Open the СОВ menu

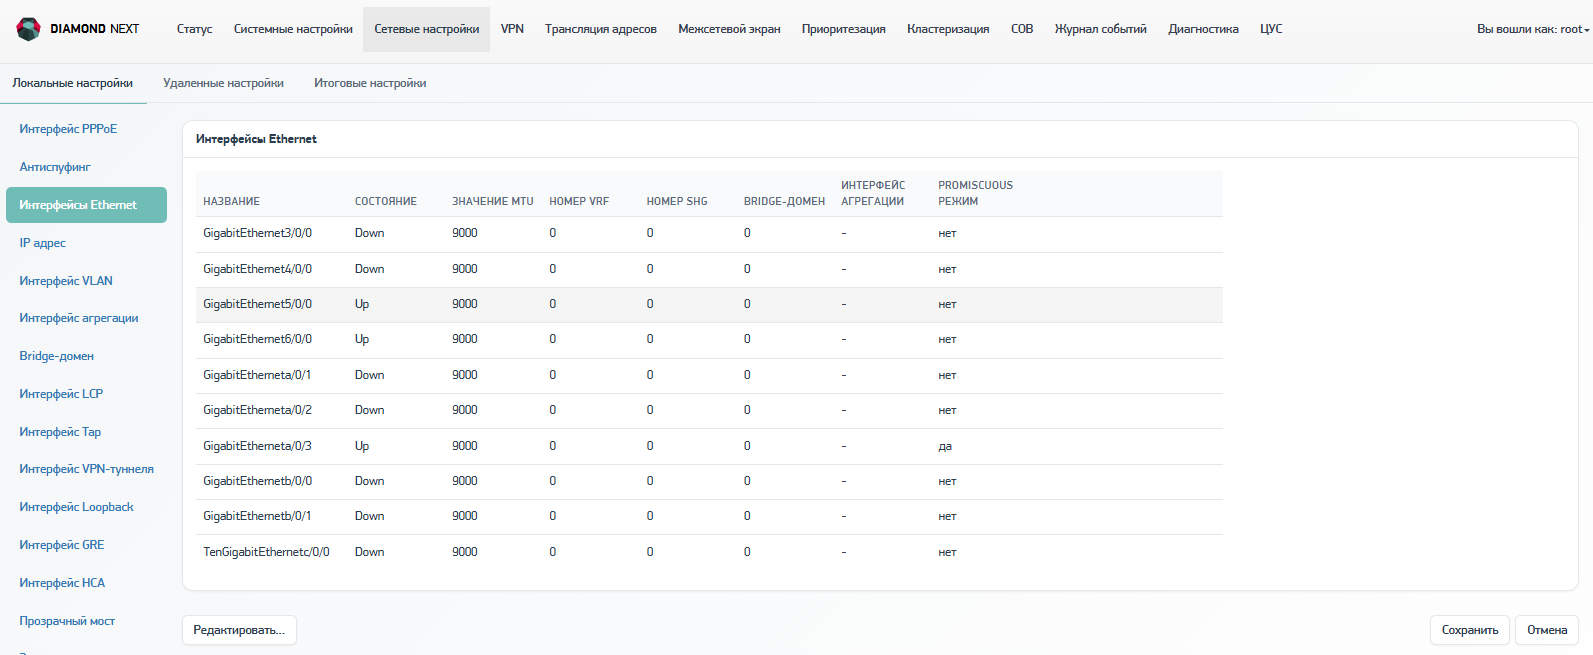click(x=1022, y=29)
